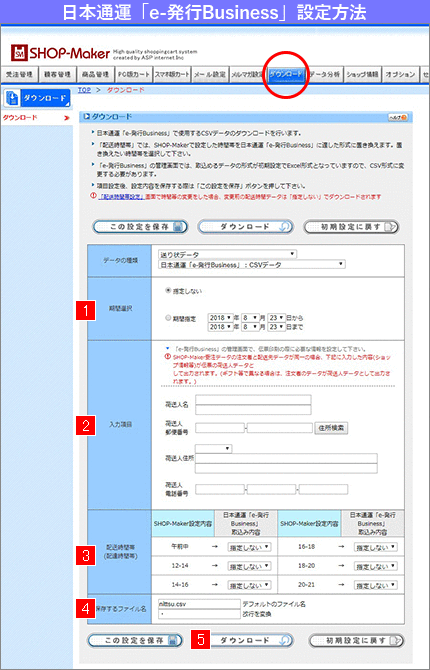430x670 pixels.
Task: Switch to the PC版カート tab
Action: [x=134, y=74]
